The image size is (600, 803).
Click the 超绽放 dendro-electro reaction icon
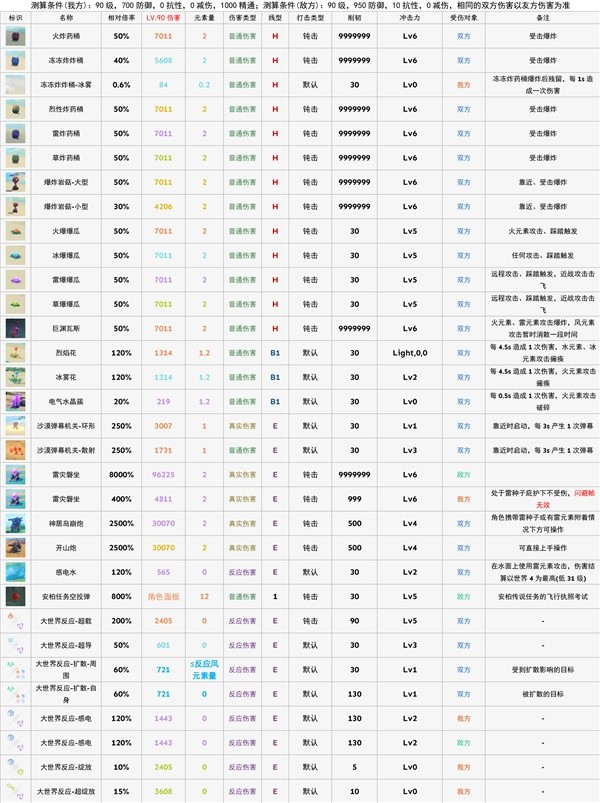pyautogui.click(x=15, y=791)
